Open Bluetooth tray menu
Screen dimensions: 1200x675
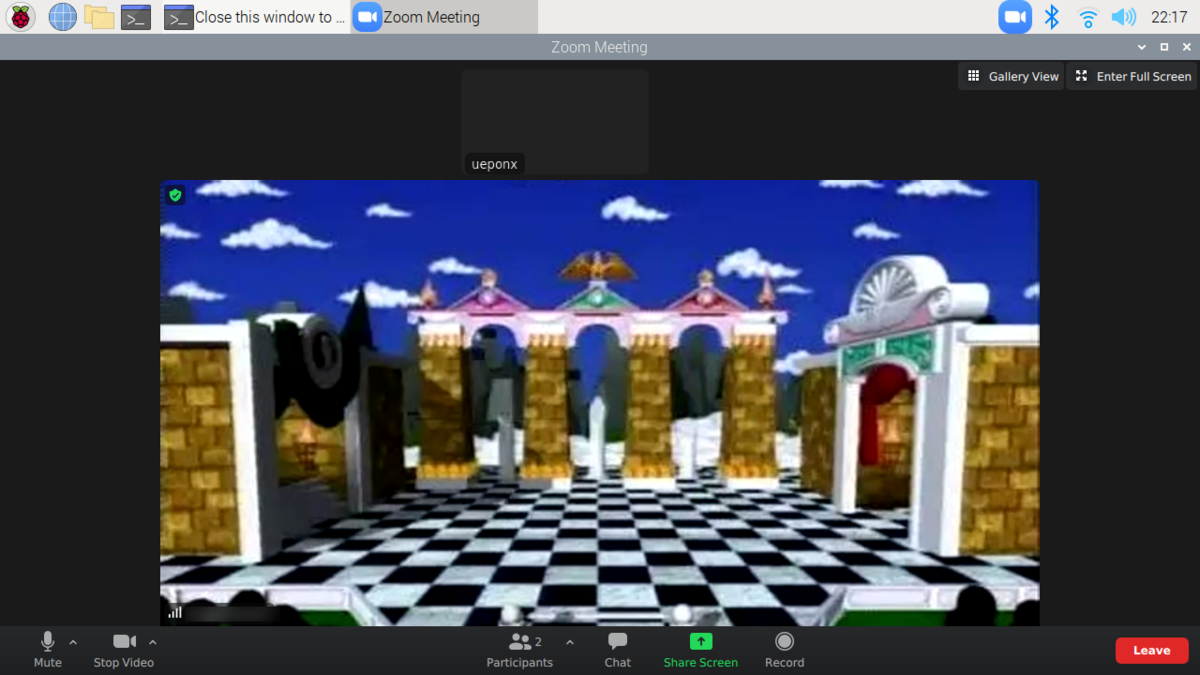[1052, 17]
